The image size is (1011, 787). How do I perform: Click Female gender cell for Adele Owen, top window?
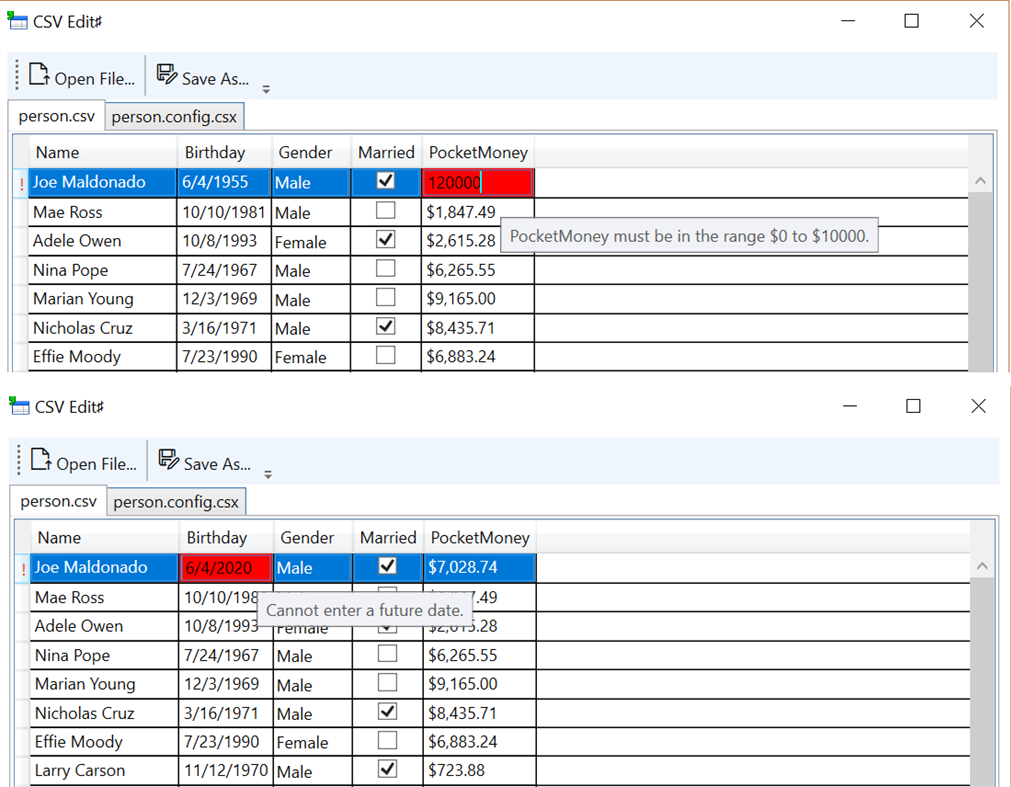pos(311,241)
